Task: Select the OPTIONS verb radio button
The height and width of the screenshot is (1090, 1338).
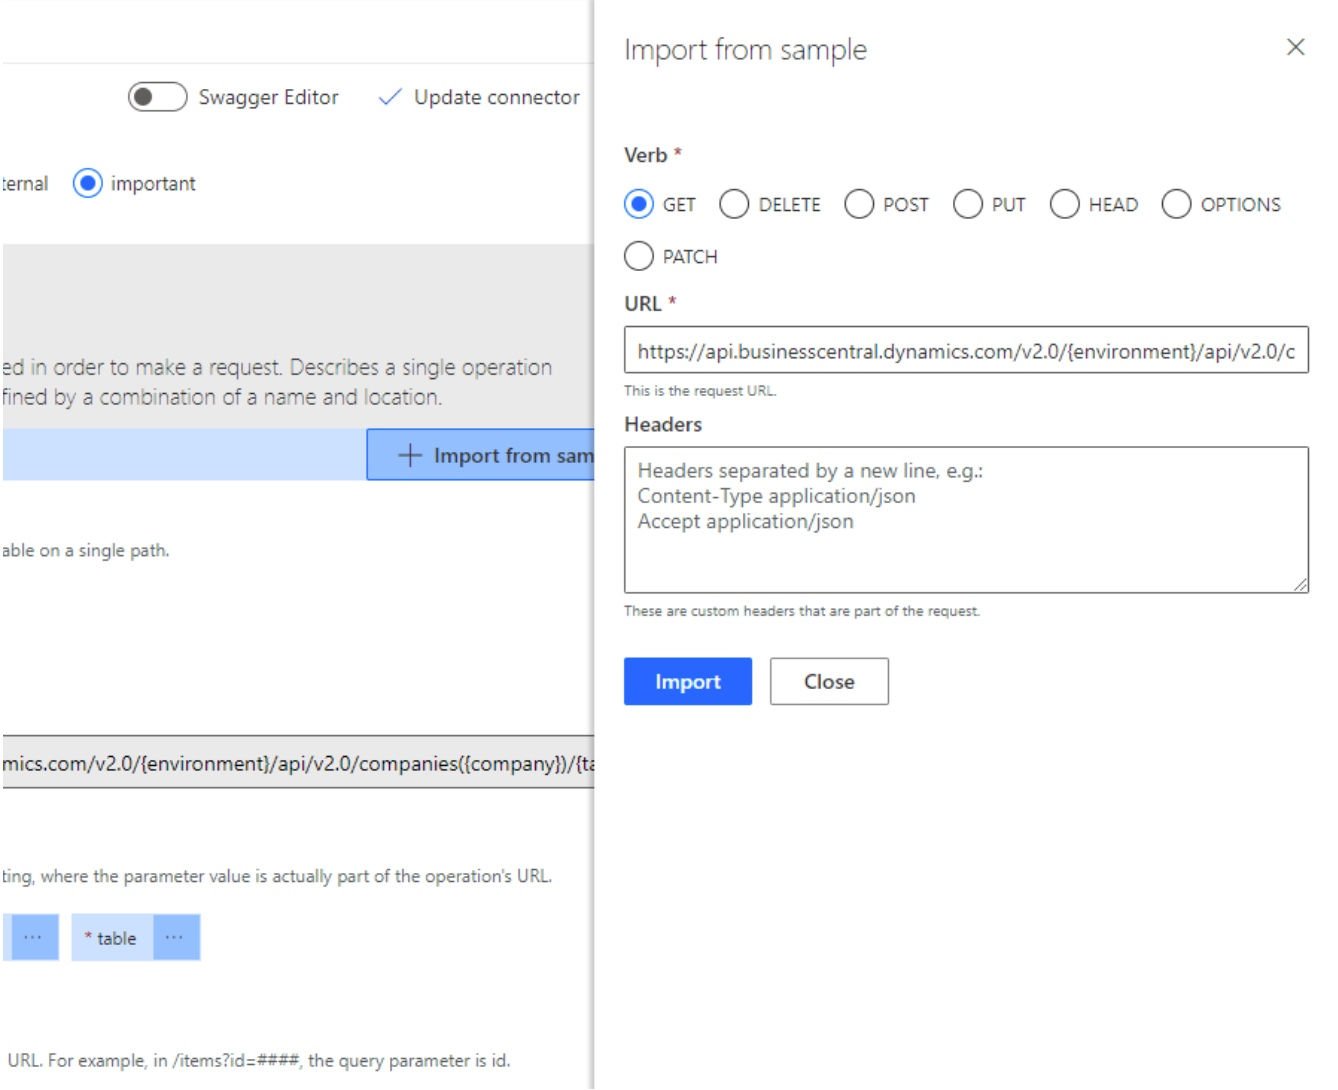Action: click(x=1177, y=205)
